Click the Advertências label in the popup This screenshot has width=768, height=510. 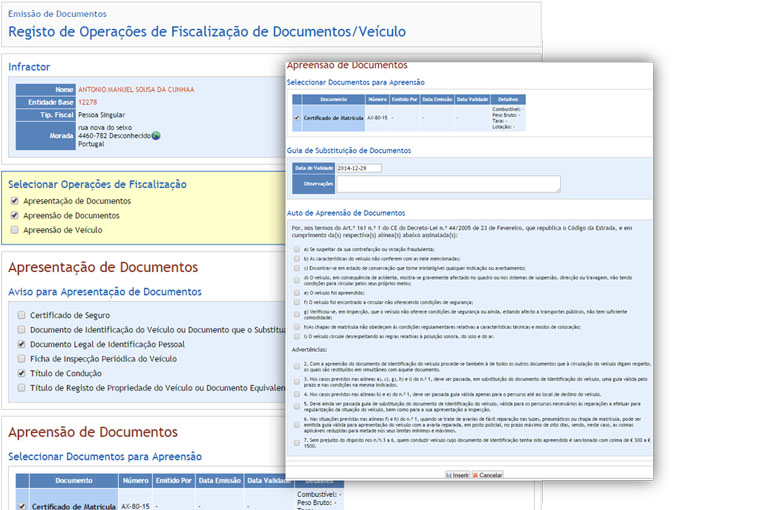(x=309, y=350)
